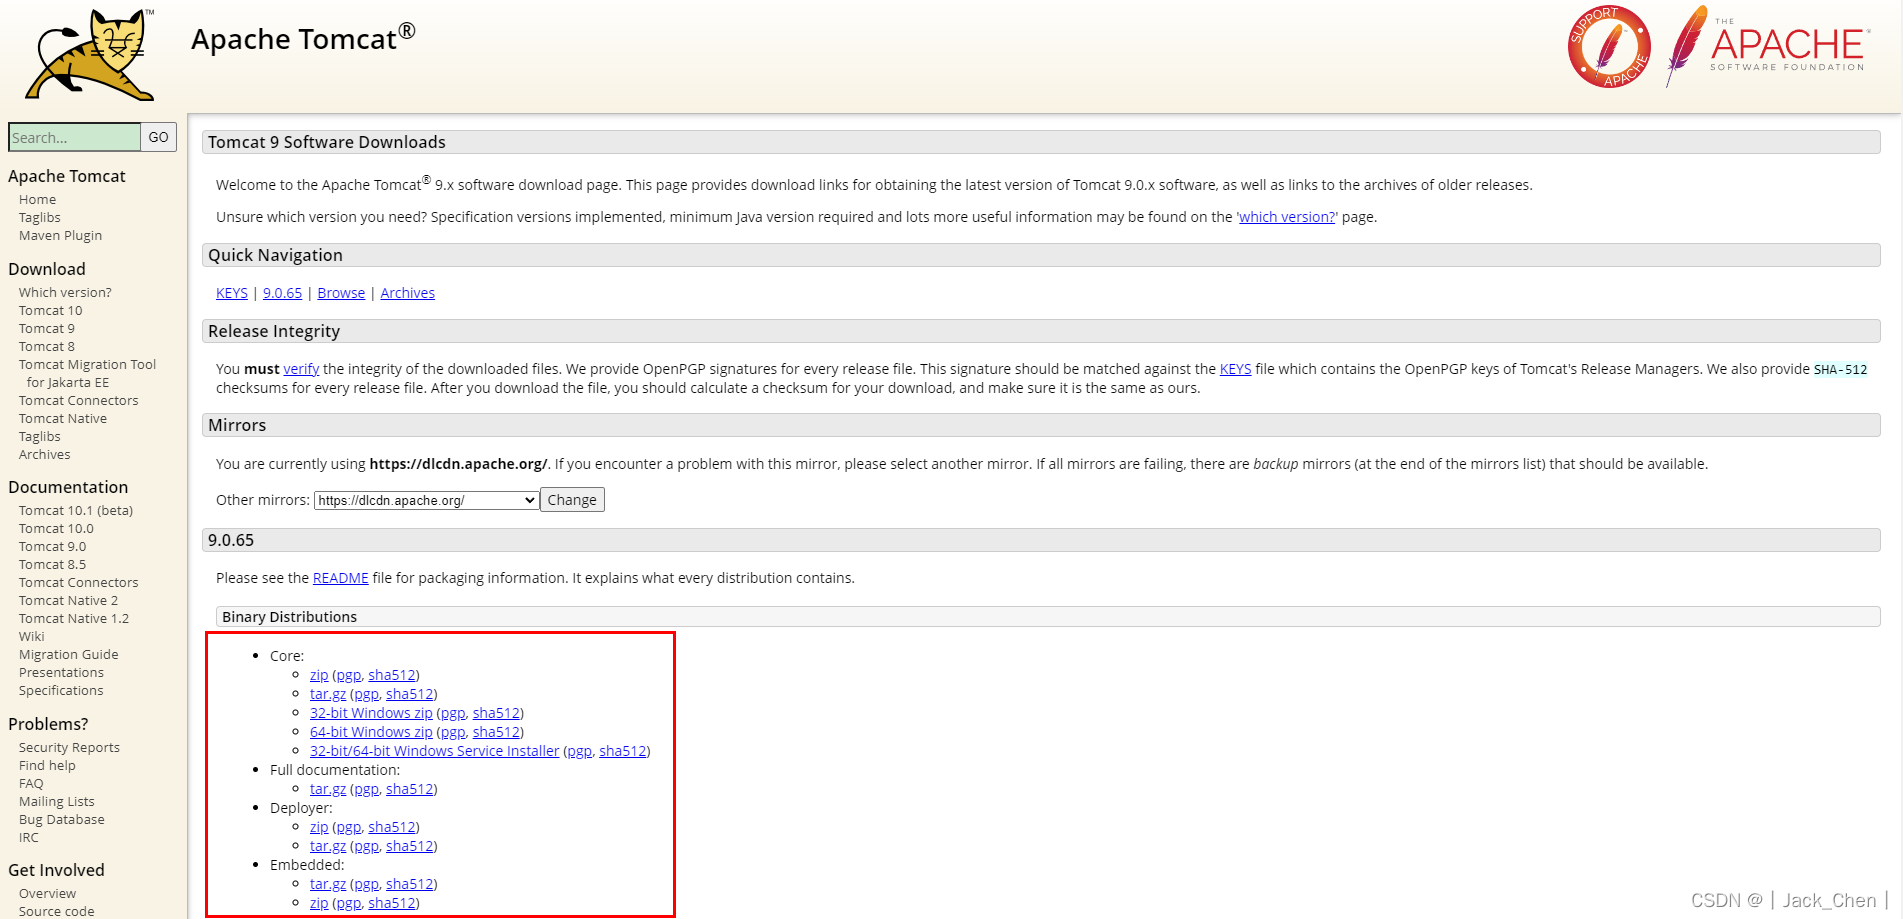Image resolution: width=1903 pixels, height=919 pixels.
Task: Open Tomcat 9.0 documentation
Action: (53, 547)
